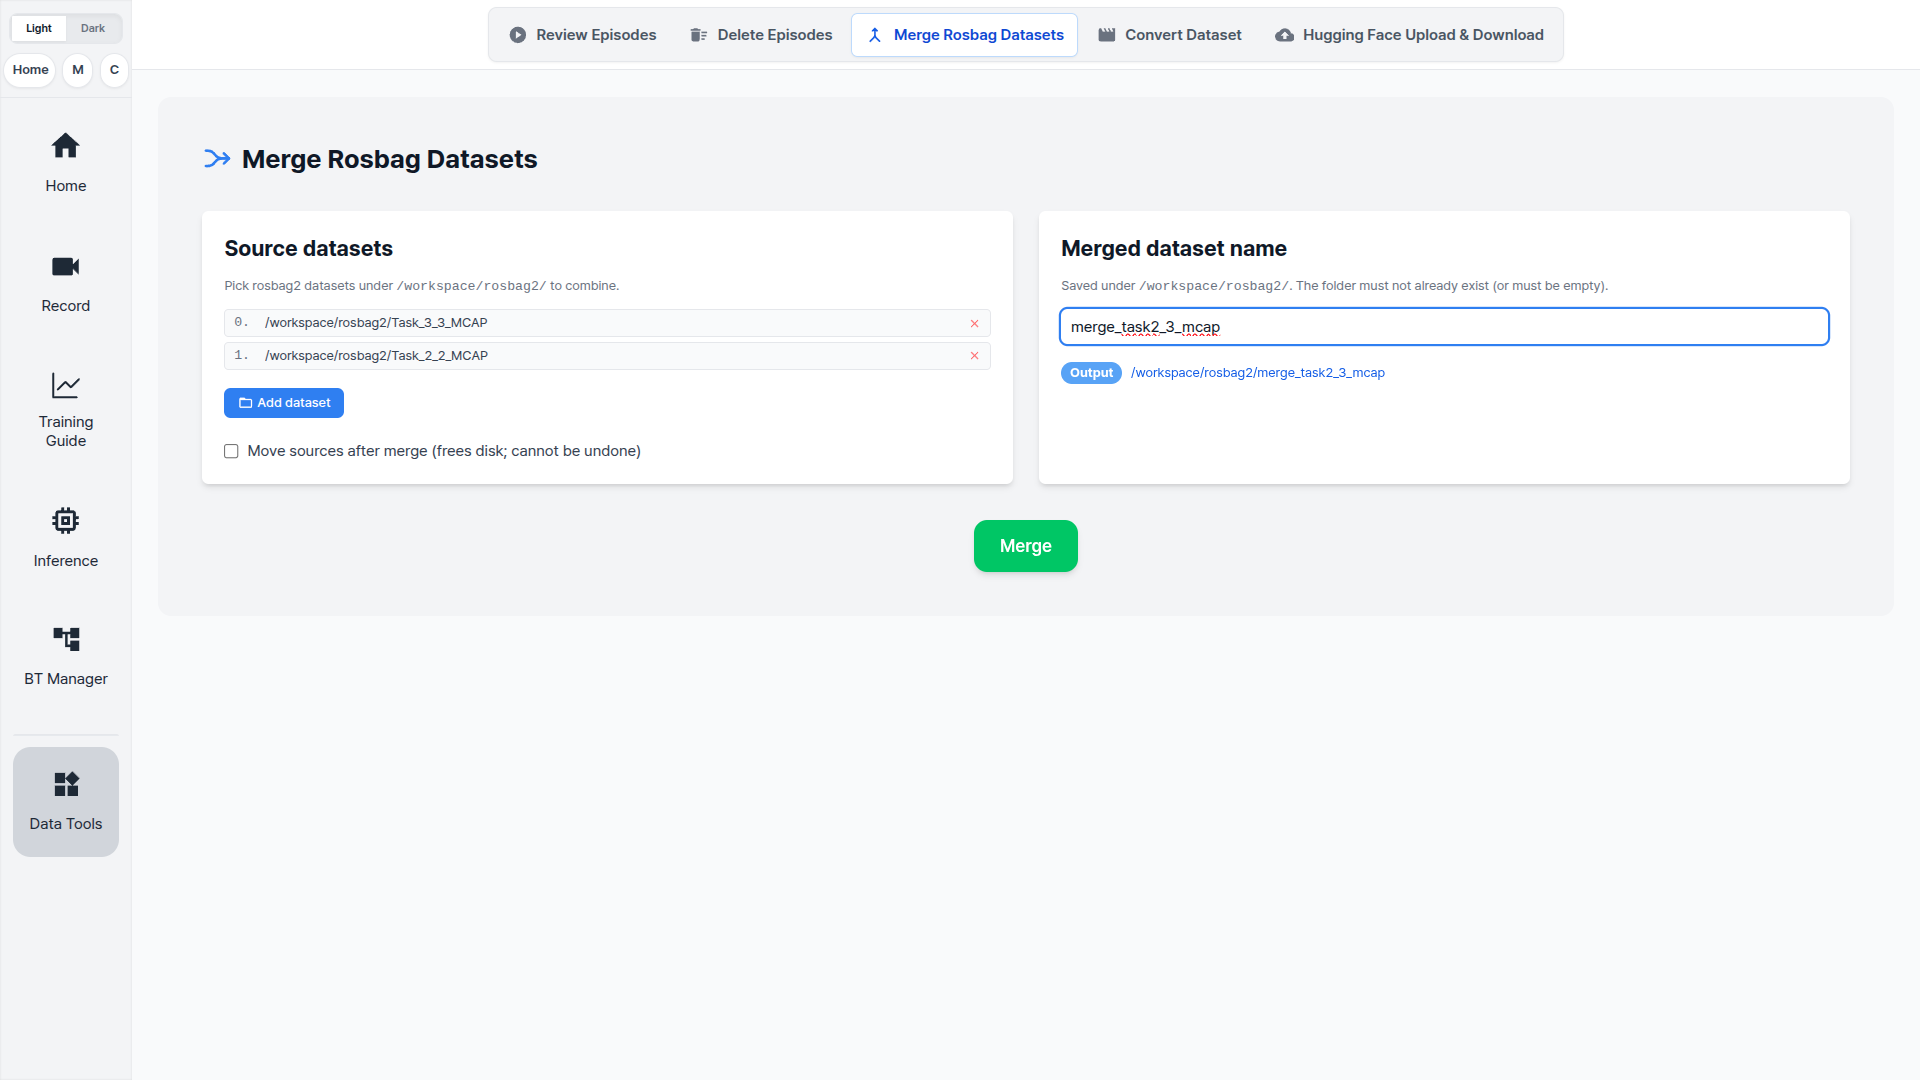Click the Merge Rosbag Datasets heading arrow icon
Viewport: 1920px width, 1080px height.
coord(217,159)
